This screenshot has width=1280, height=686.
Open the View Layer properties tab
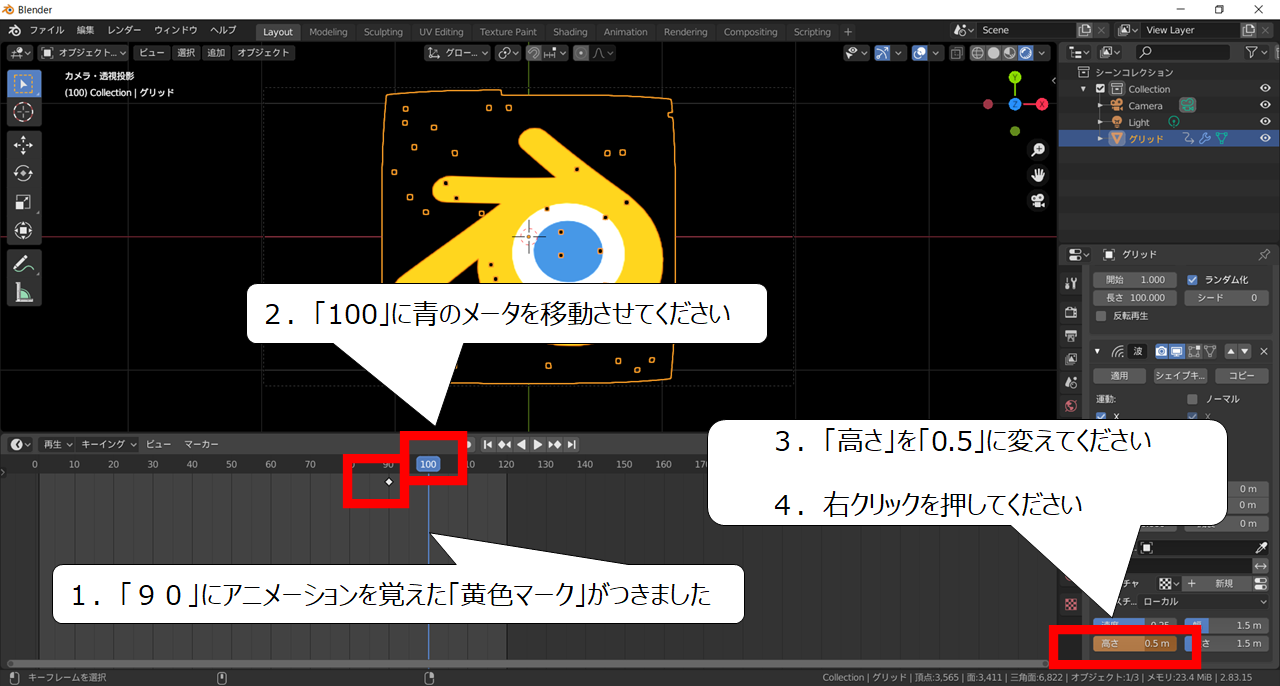click(x=1071, y=359)
